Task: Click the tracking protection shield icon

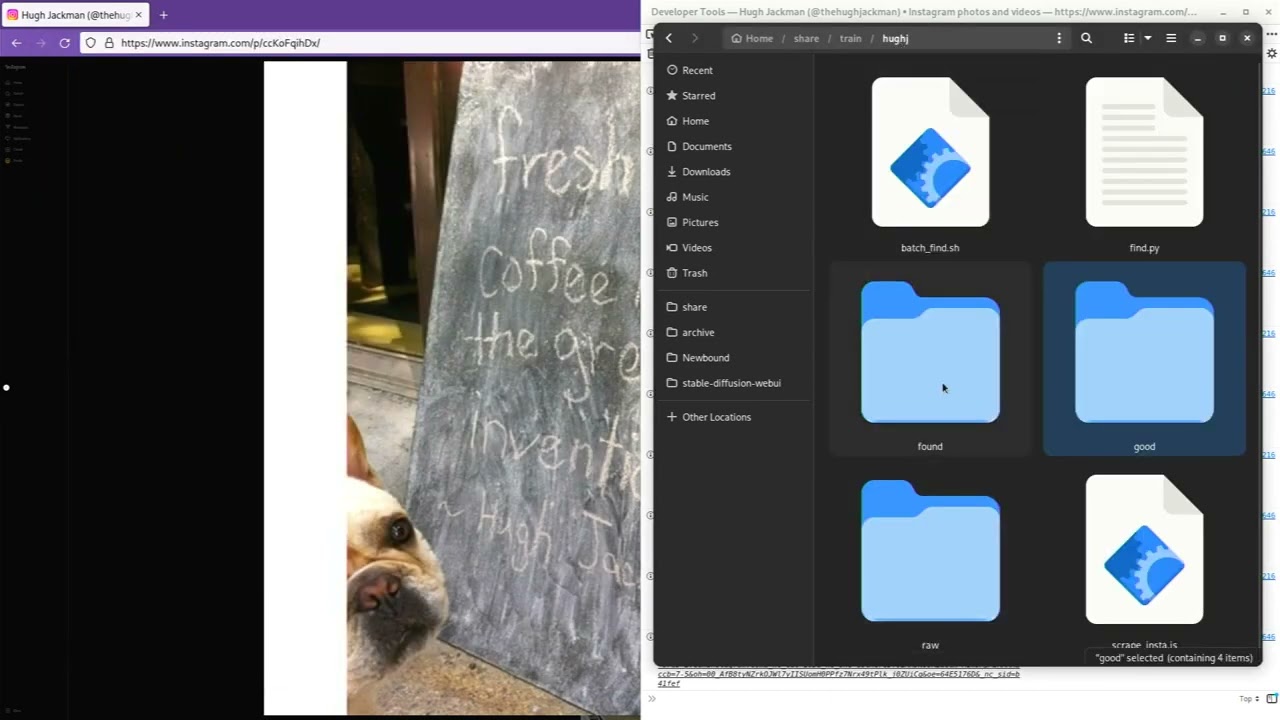Action: tap(90, 43)
